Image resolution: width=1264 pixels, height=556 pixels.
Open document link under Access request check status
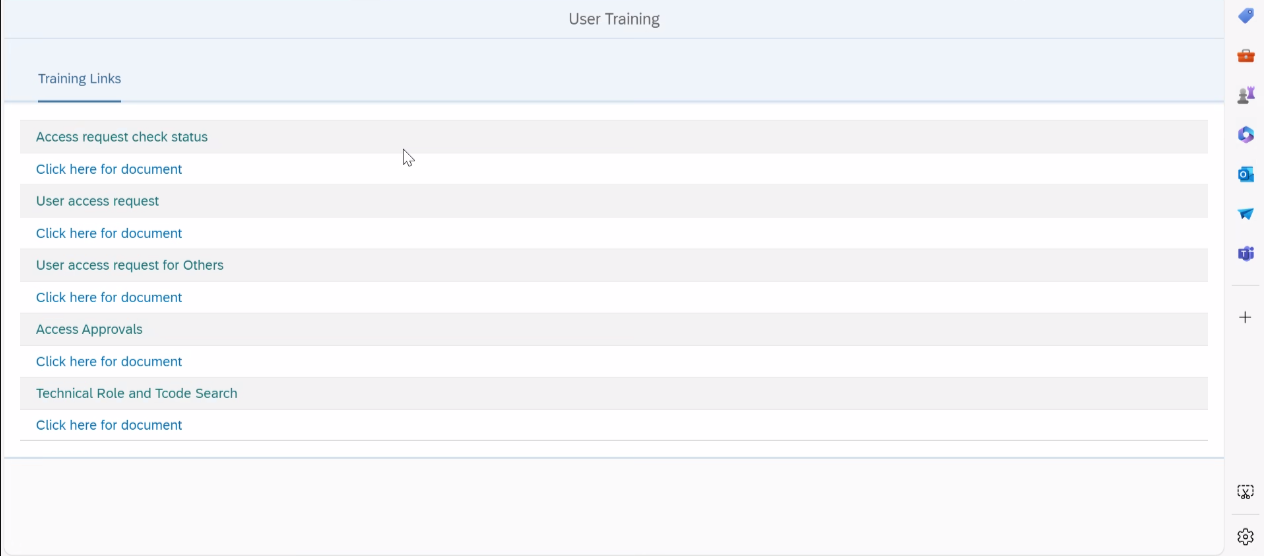[x=109, y=169]
